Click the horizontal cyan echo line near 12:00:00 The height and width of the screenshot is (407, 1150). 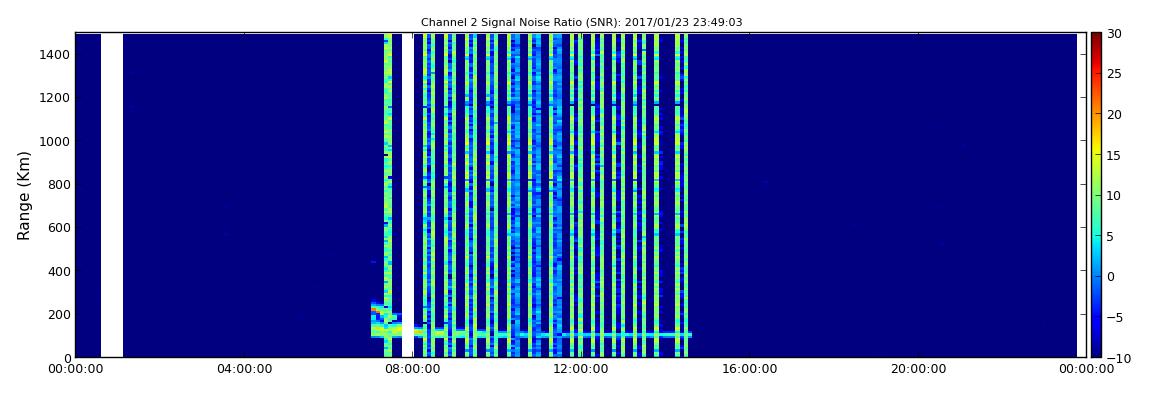tap(601, 334)
